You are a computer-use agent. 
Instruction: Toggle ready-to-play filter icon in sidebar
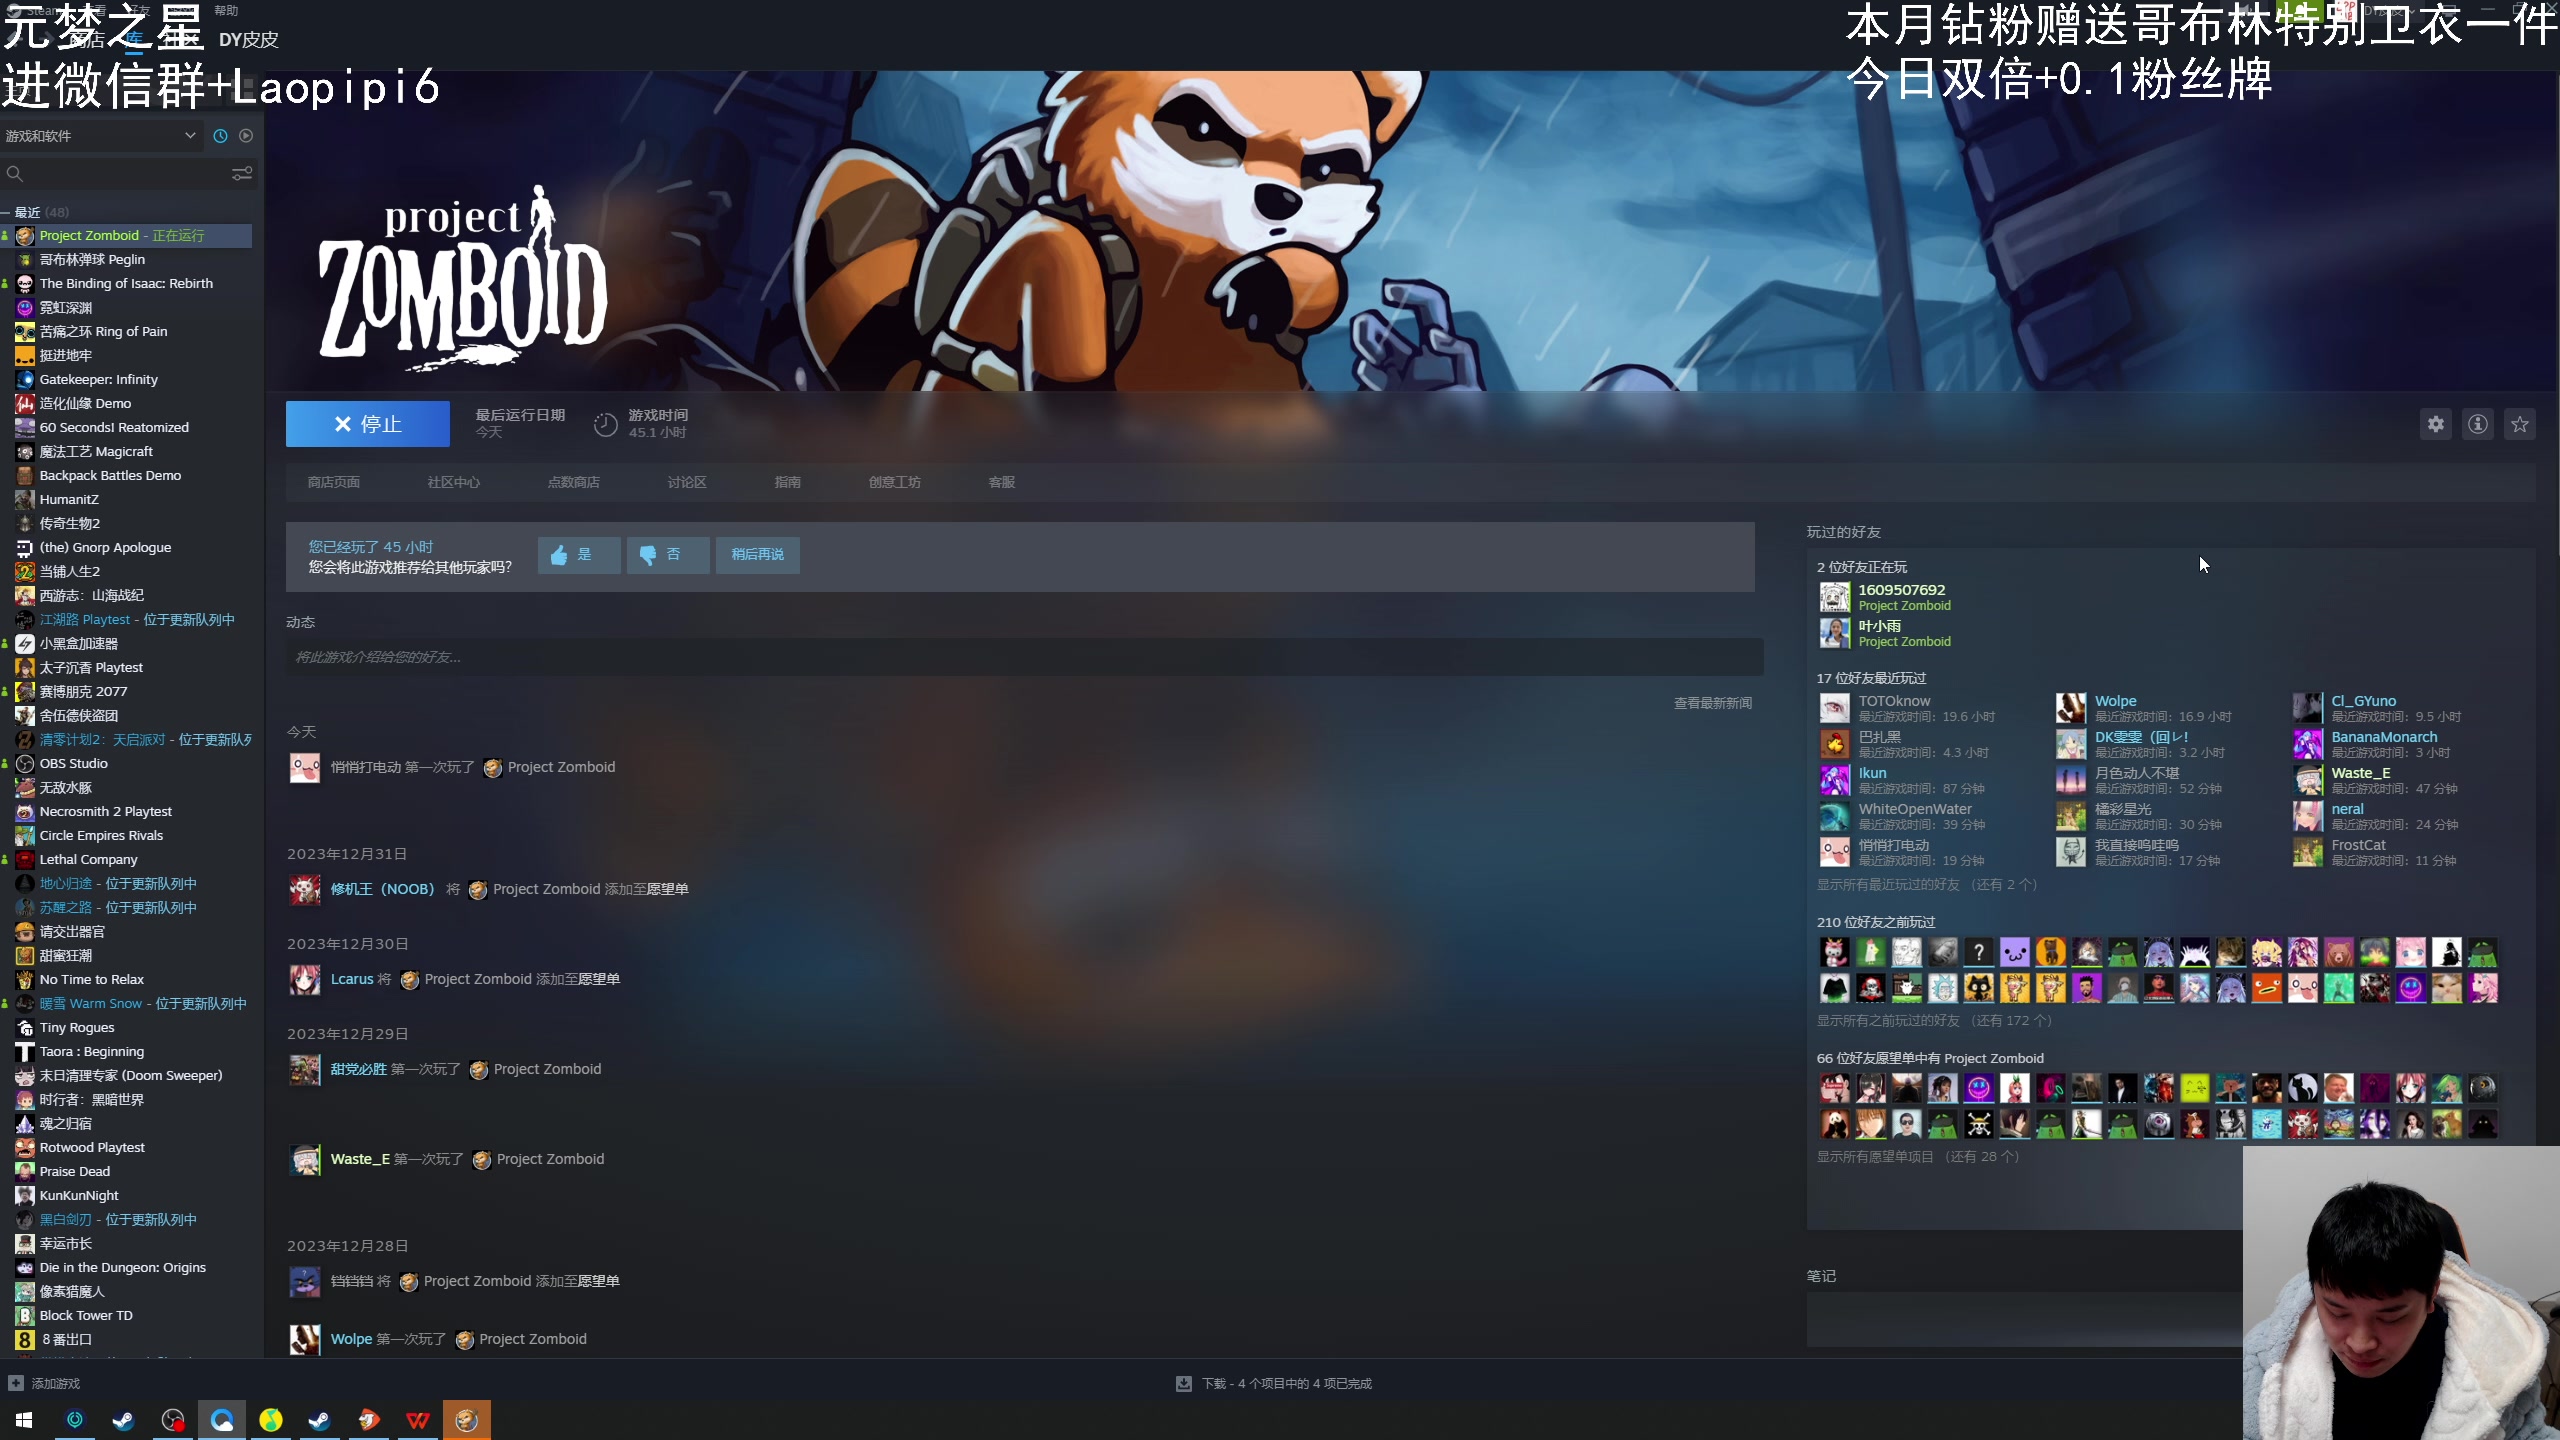pyautogui.click(x=246, y=136)
